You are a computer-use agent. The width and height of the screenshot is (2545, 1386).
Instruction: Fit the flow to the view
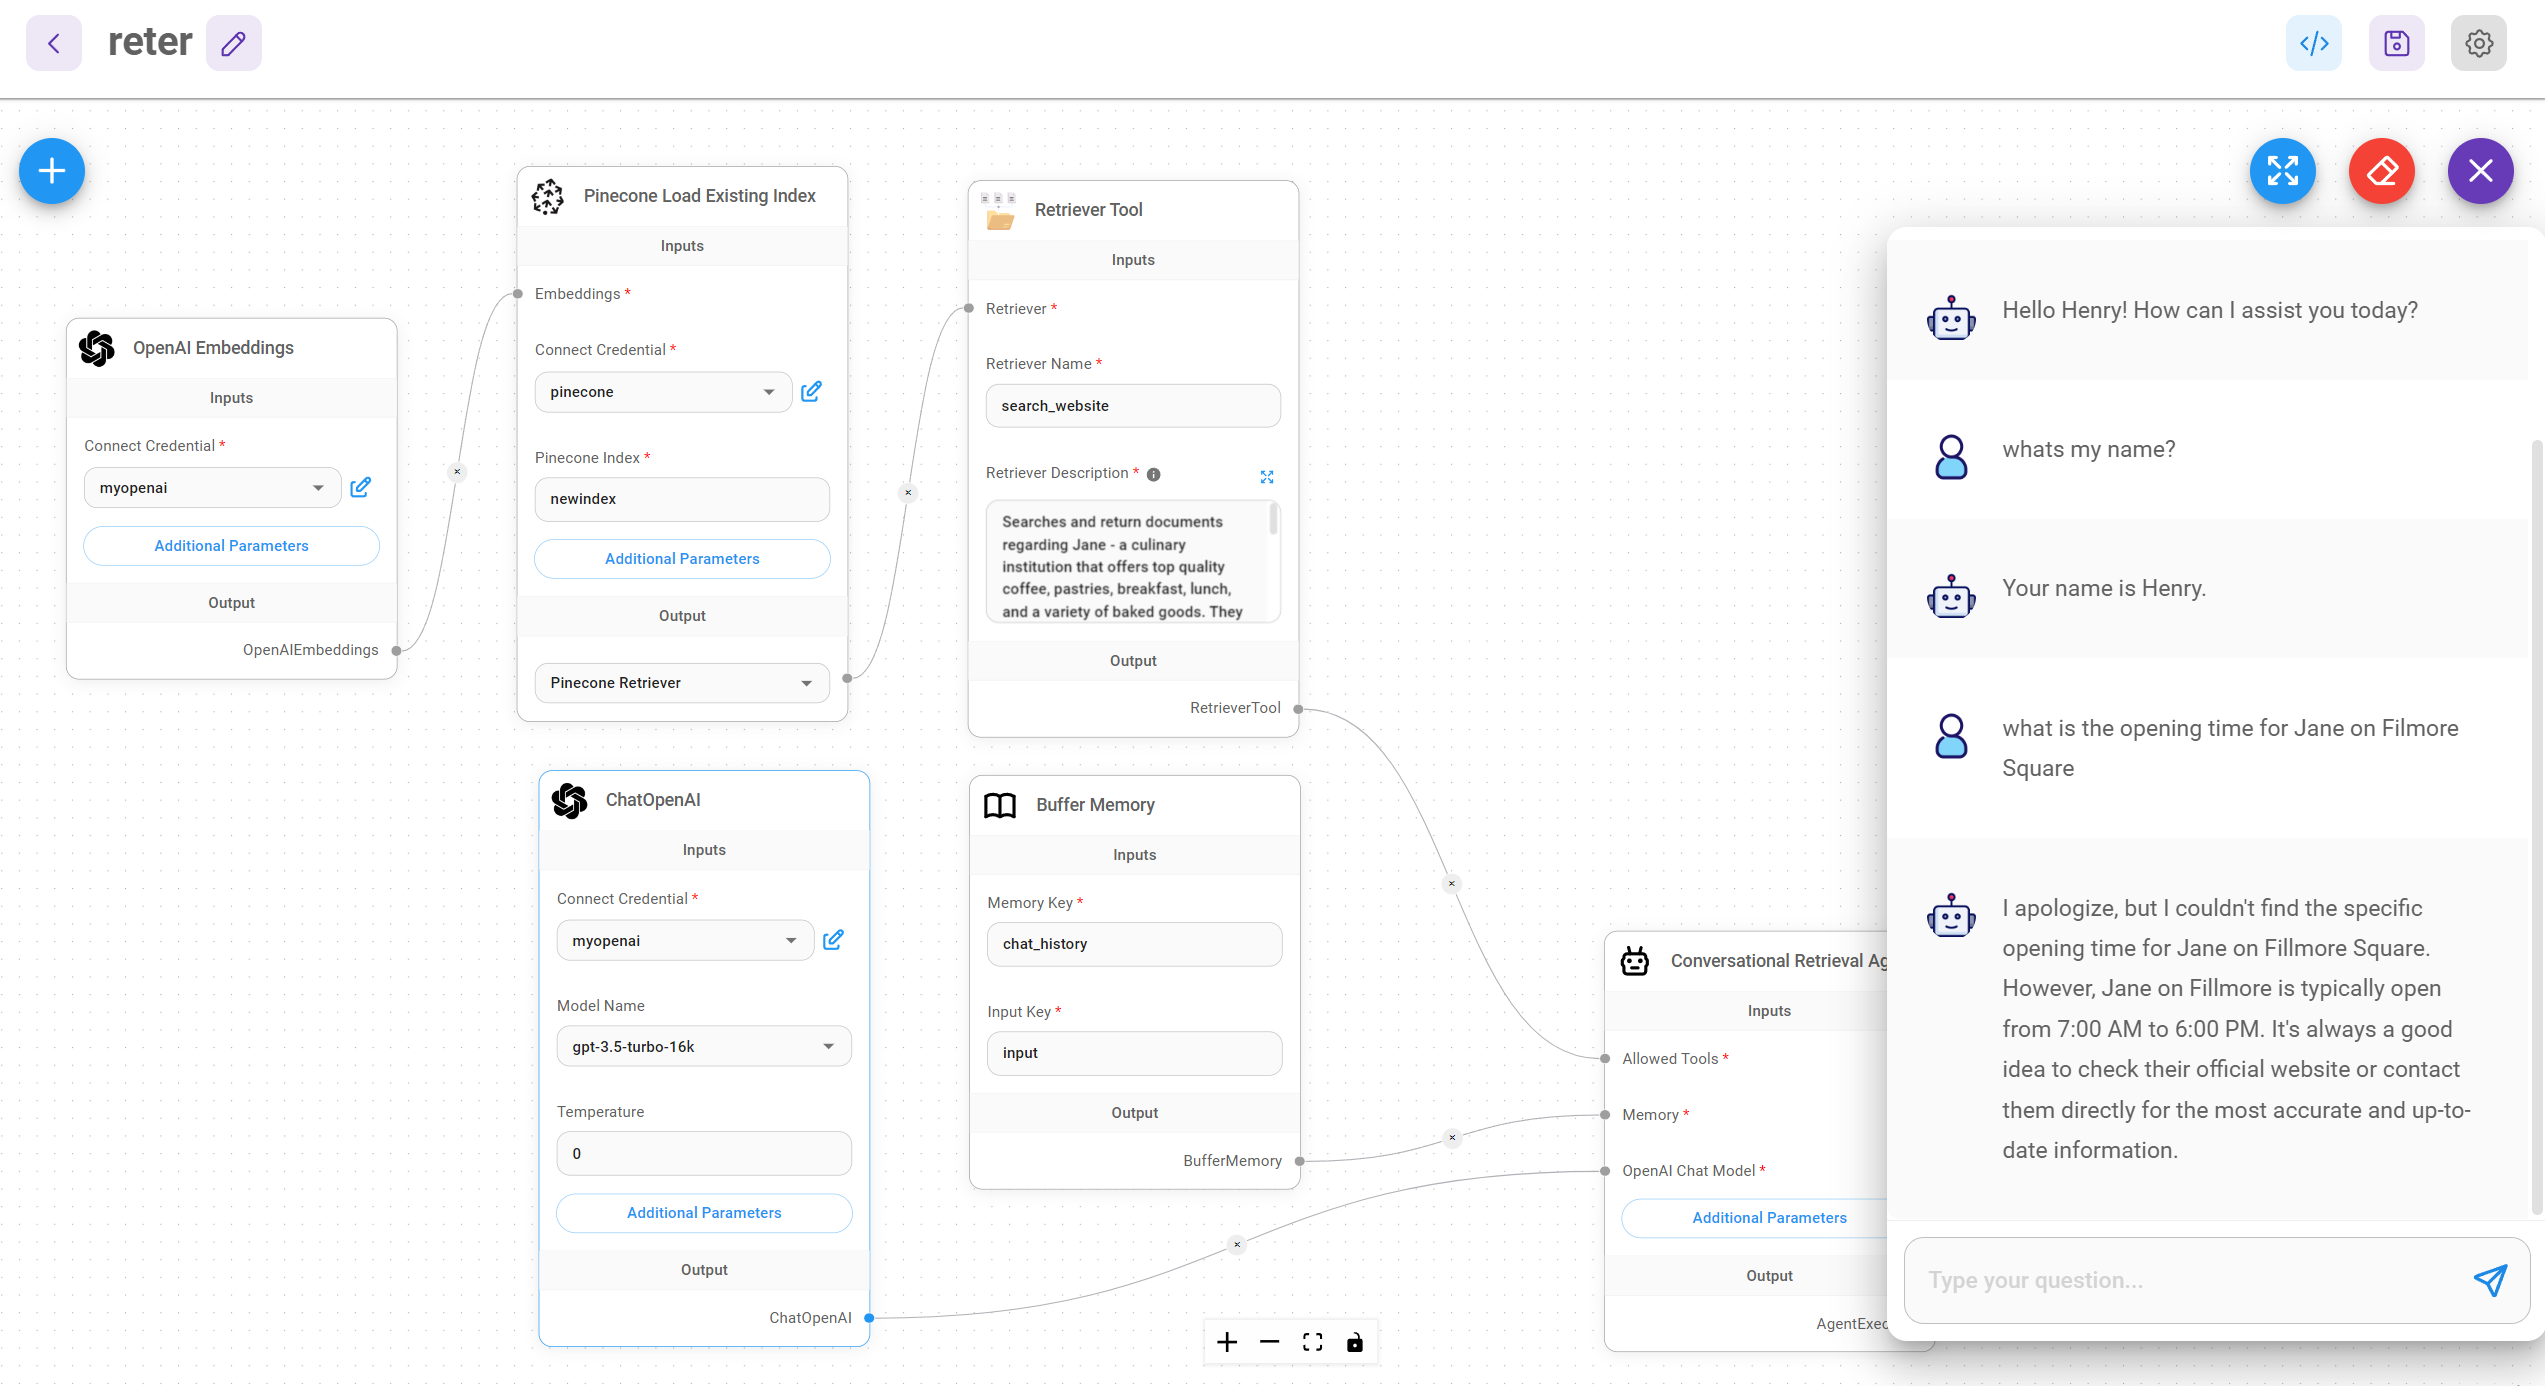[x=1312, y=1342]
